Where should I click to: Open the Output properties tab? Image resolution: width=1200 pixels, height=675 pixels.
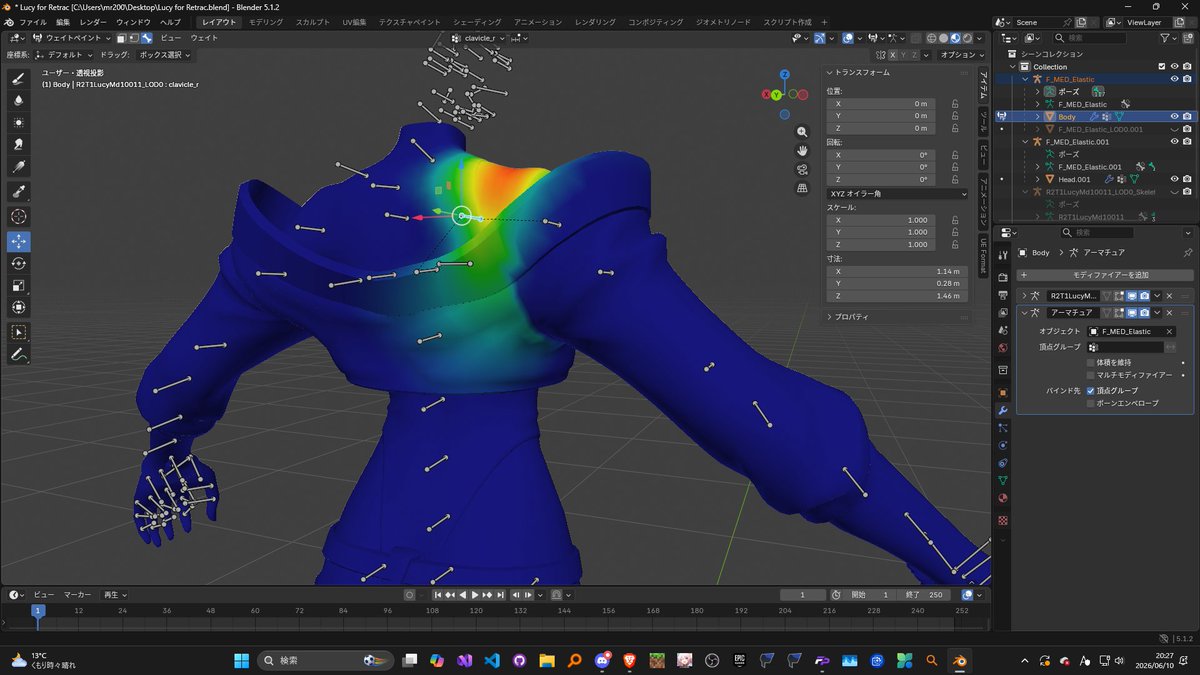(x=1003, y=296)
